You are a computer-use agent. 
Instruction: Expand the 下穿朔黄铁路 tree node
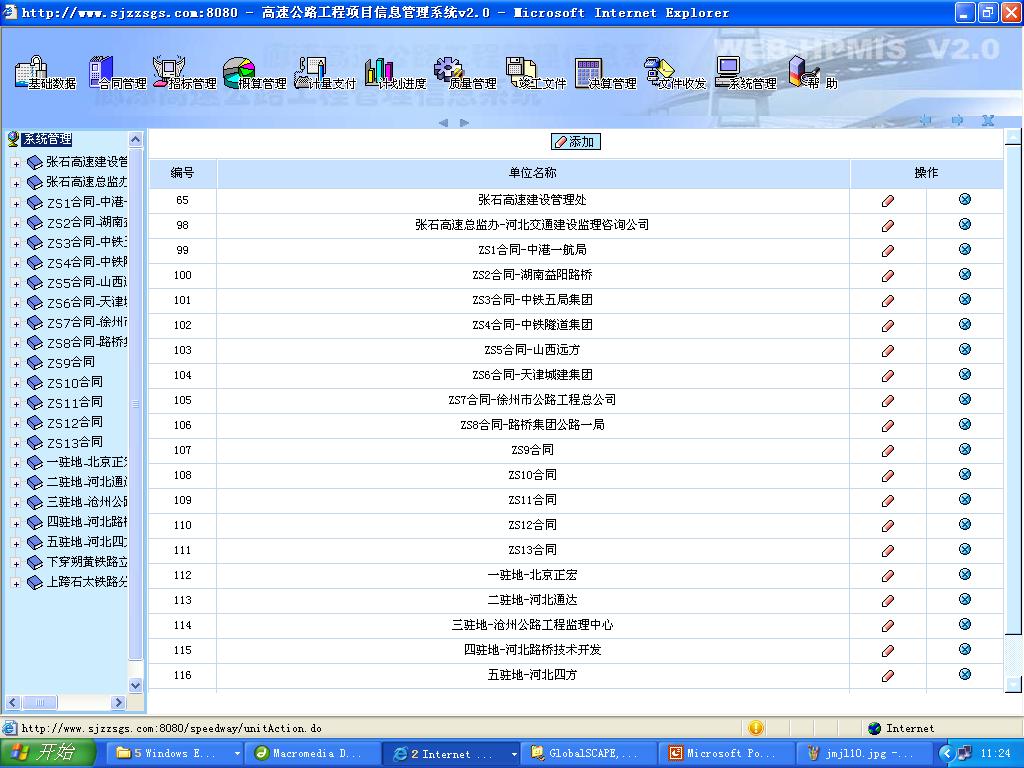pyautogui.click(x=16, y=564)
